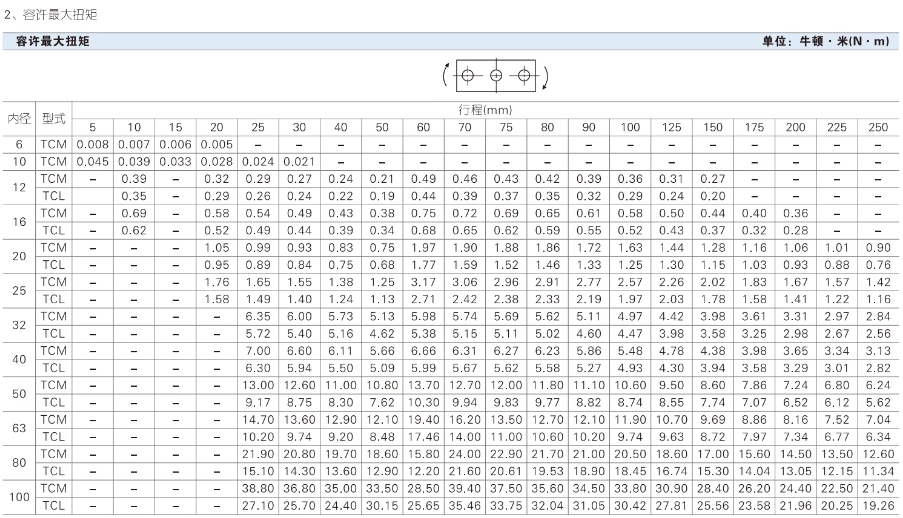
Task: Click the cell with value 22.90
Action: pos(506,454)
